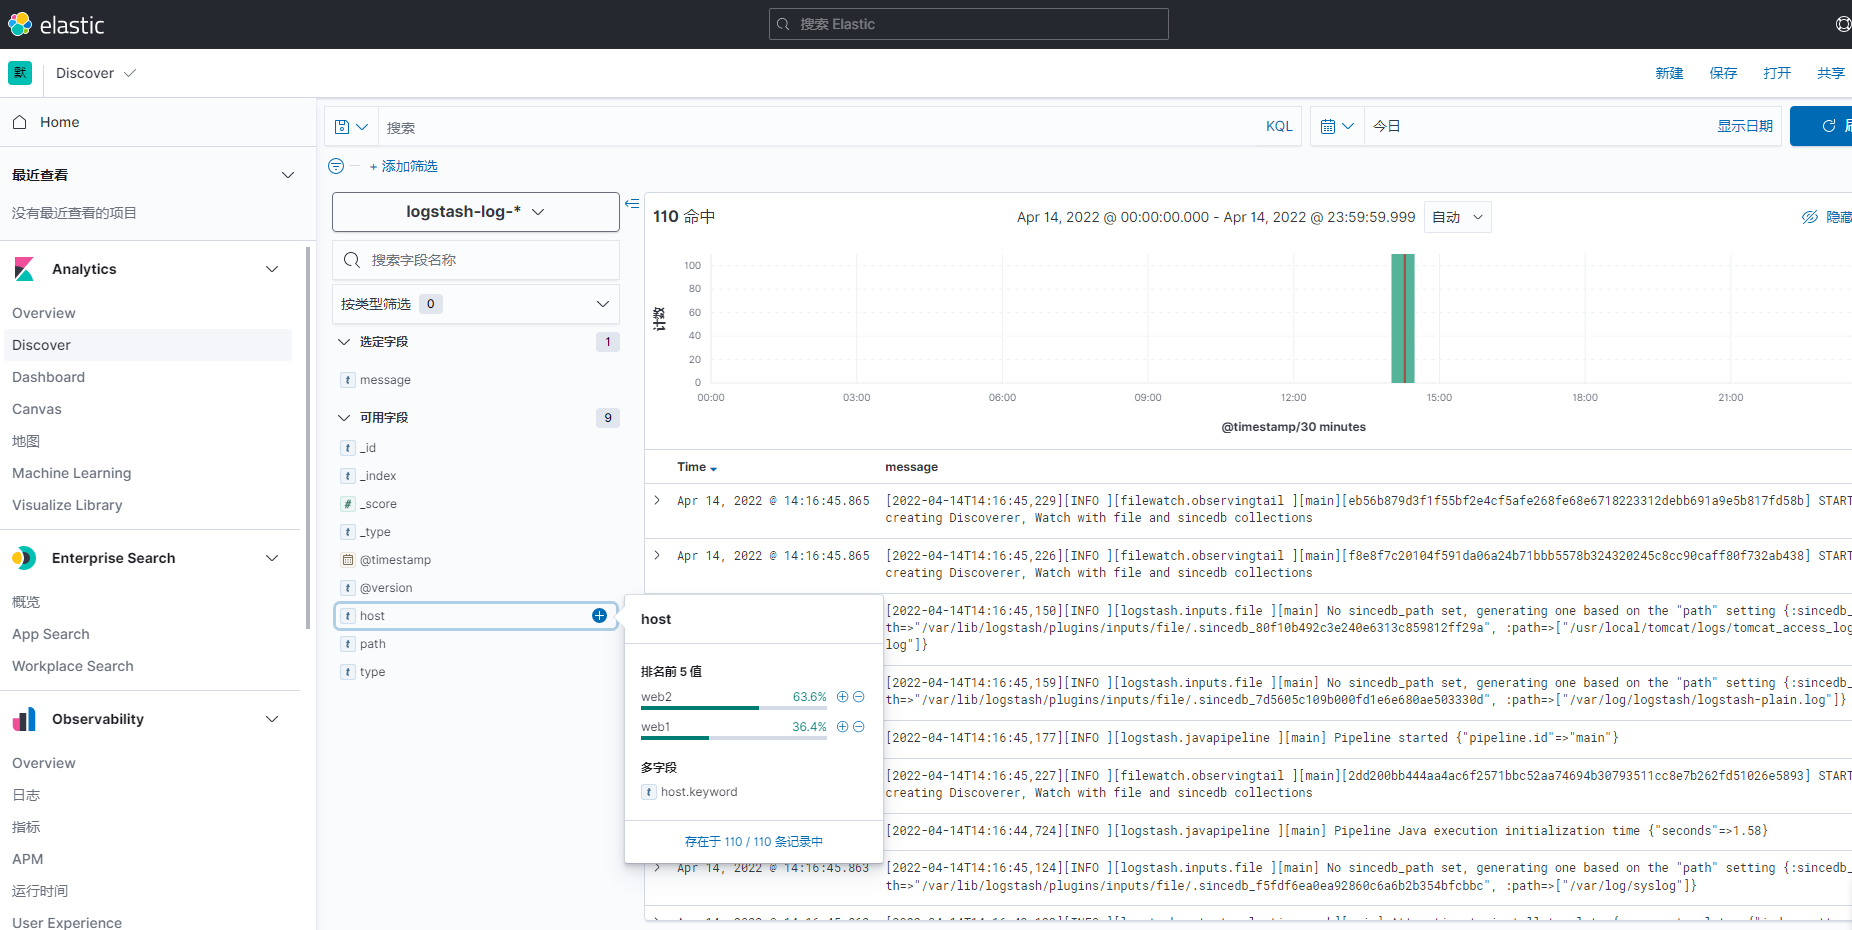Click Share (共享) in top menu
Viewport: 1852px width, 930px height.
1831,73
